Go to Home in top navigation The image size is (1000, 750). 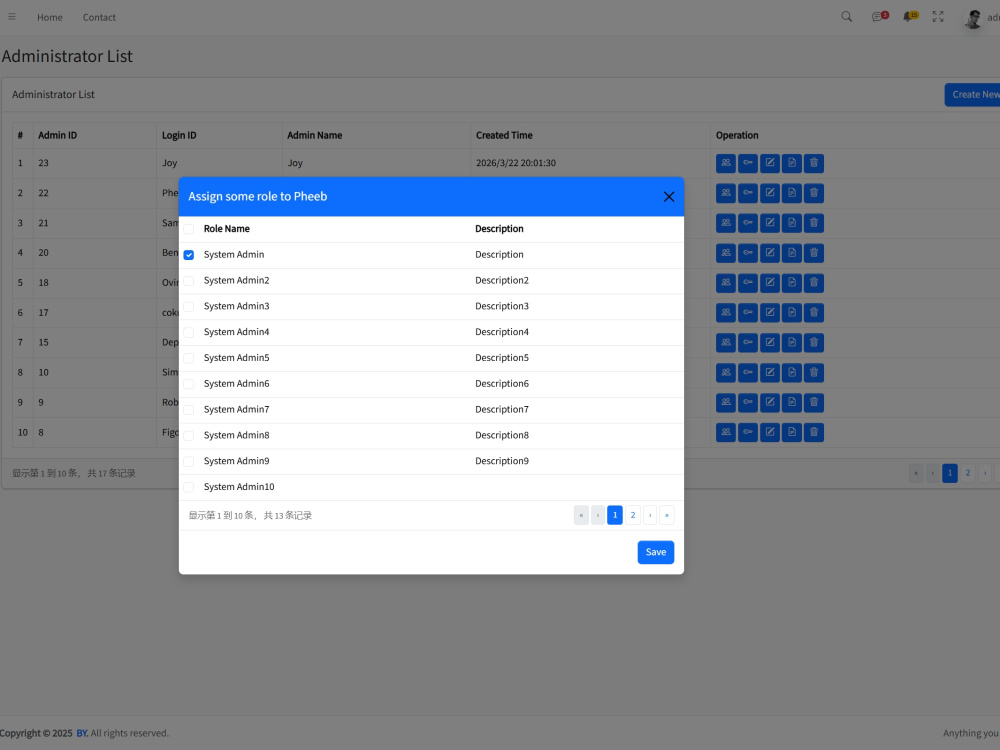click(x=50, y=17)
